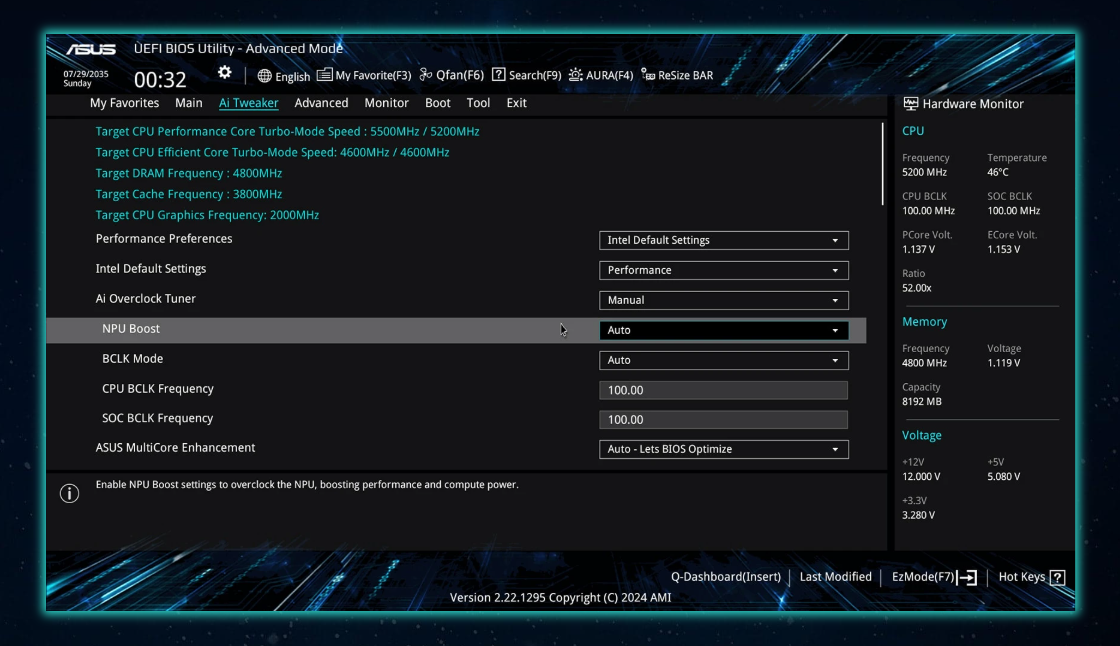Click My Favorite(F3) label
1120x646 pixels.
[x=373, y=75]
